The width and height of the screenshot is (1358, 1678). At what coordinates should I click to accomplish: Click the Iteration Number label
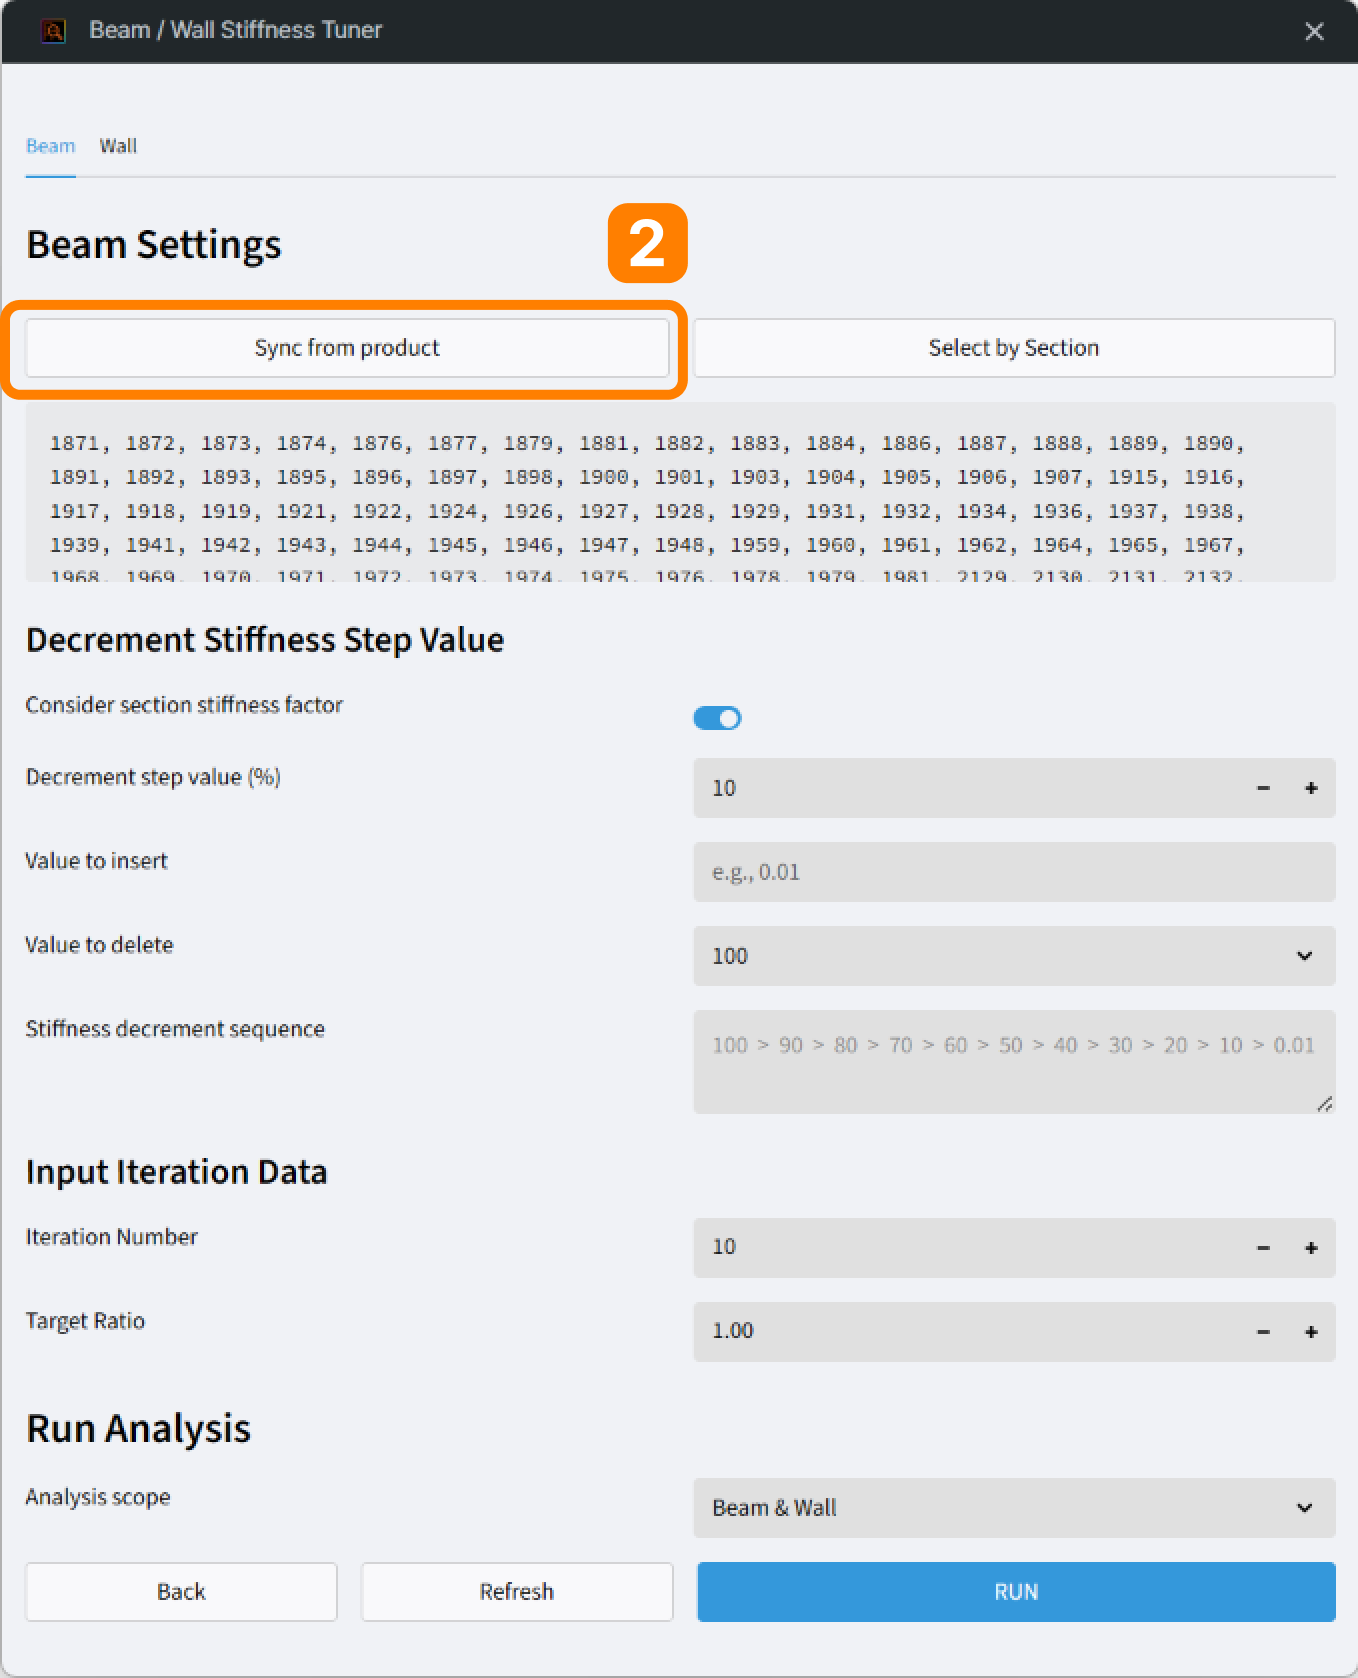click(x=112, y=1237)
